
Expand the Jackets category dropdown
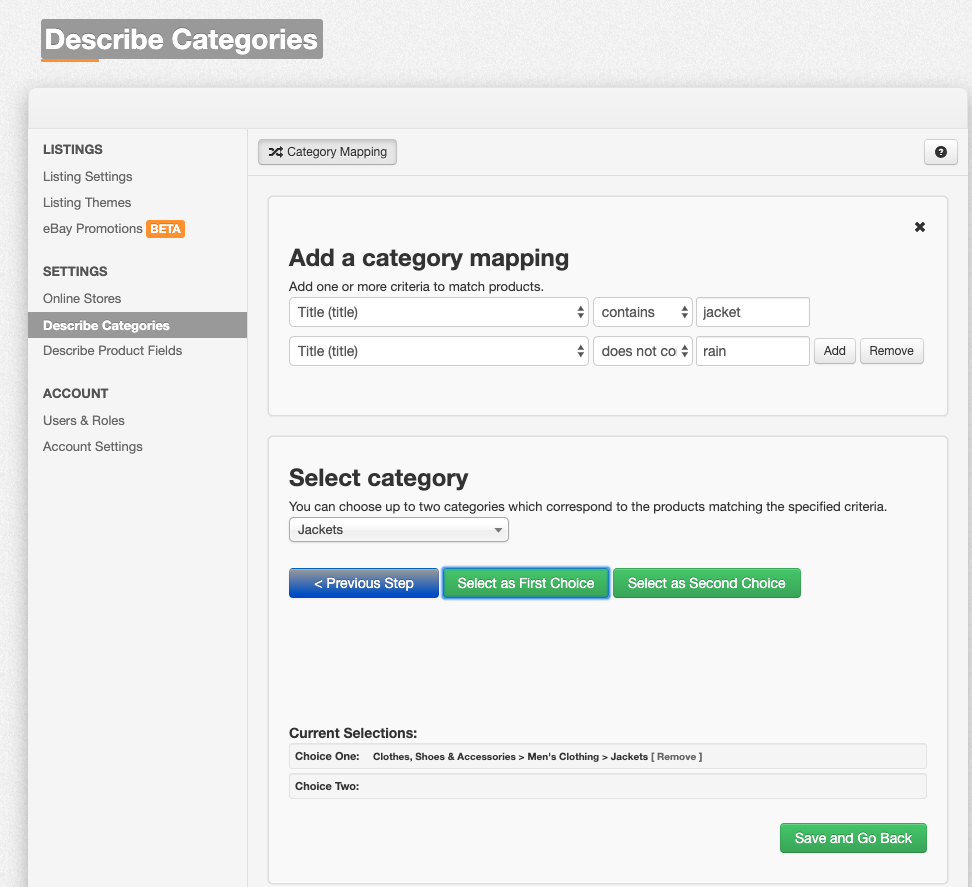[x=399, y=530]
